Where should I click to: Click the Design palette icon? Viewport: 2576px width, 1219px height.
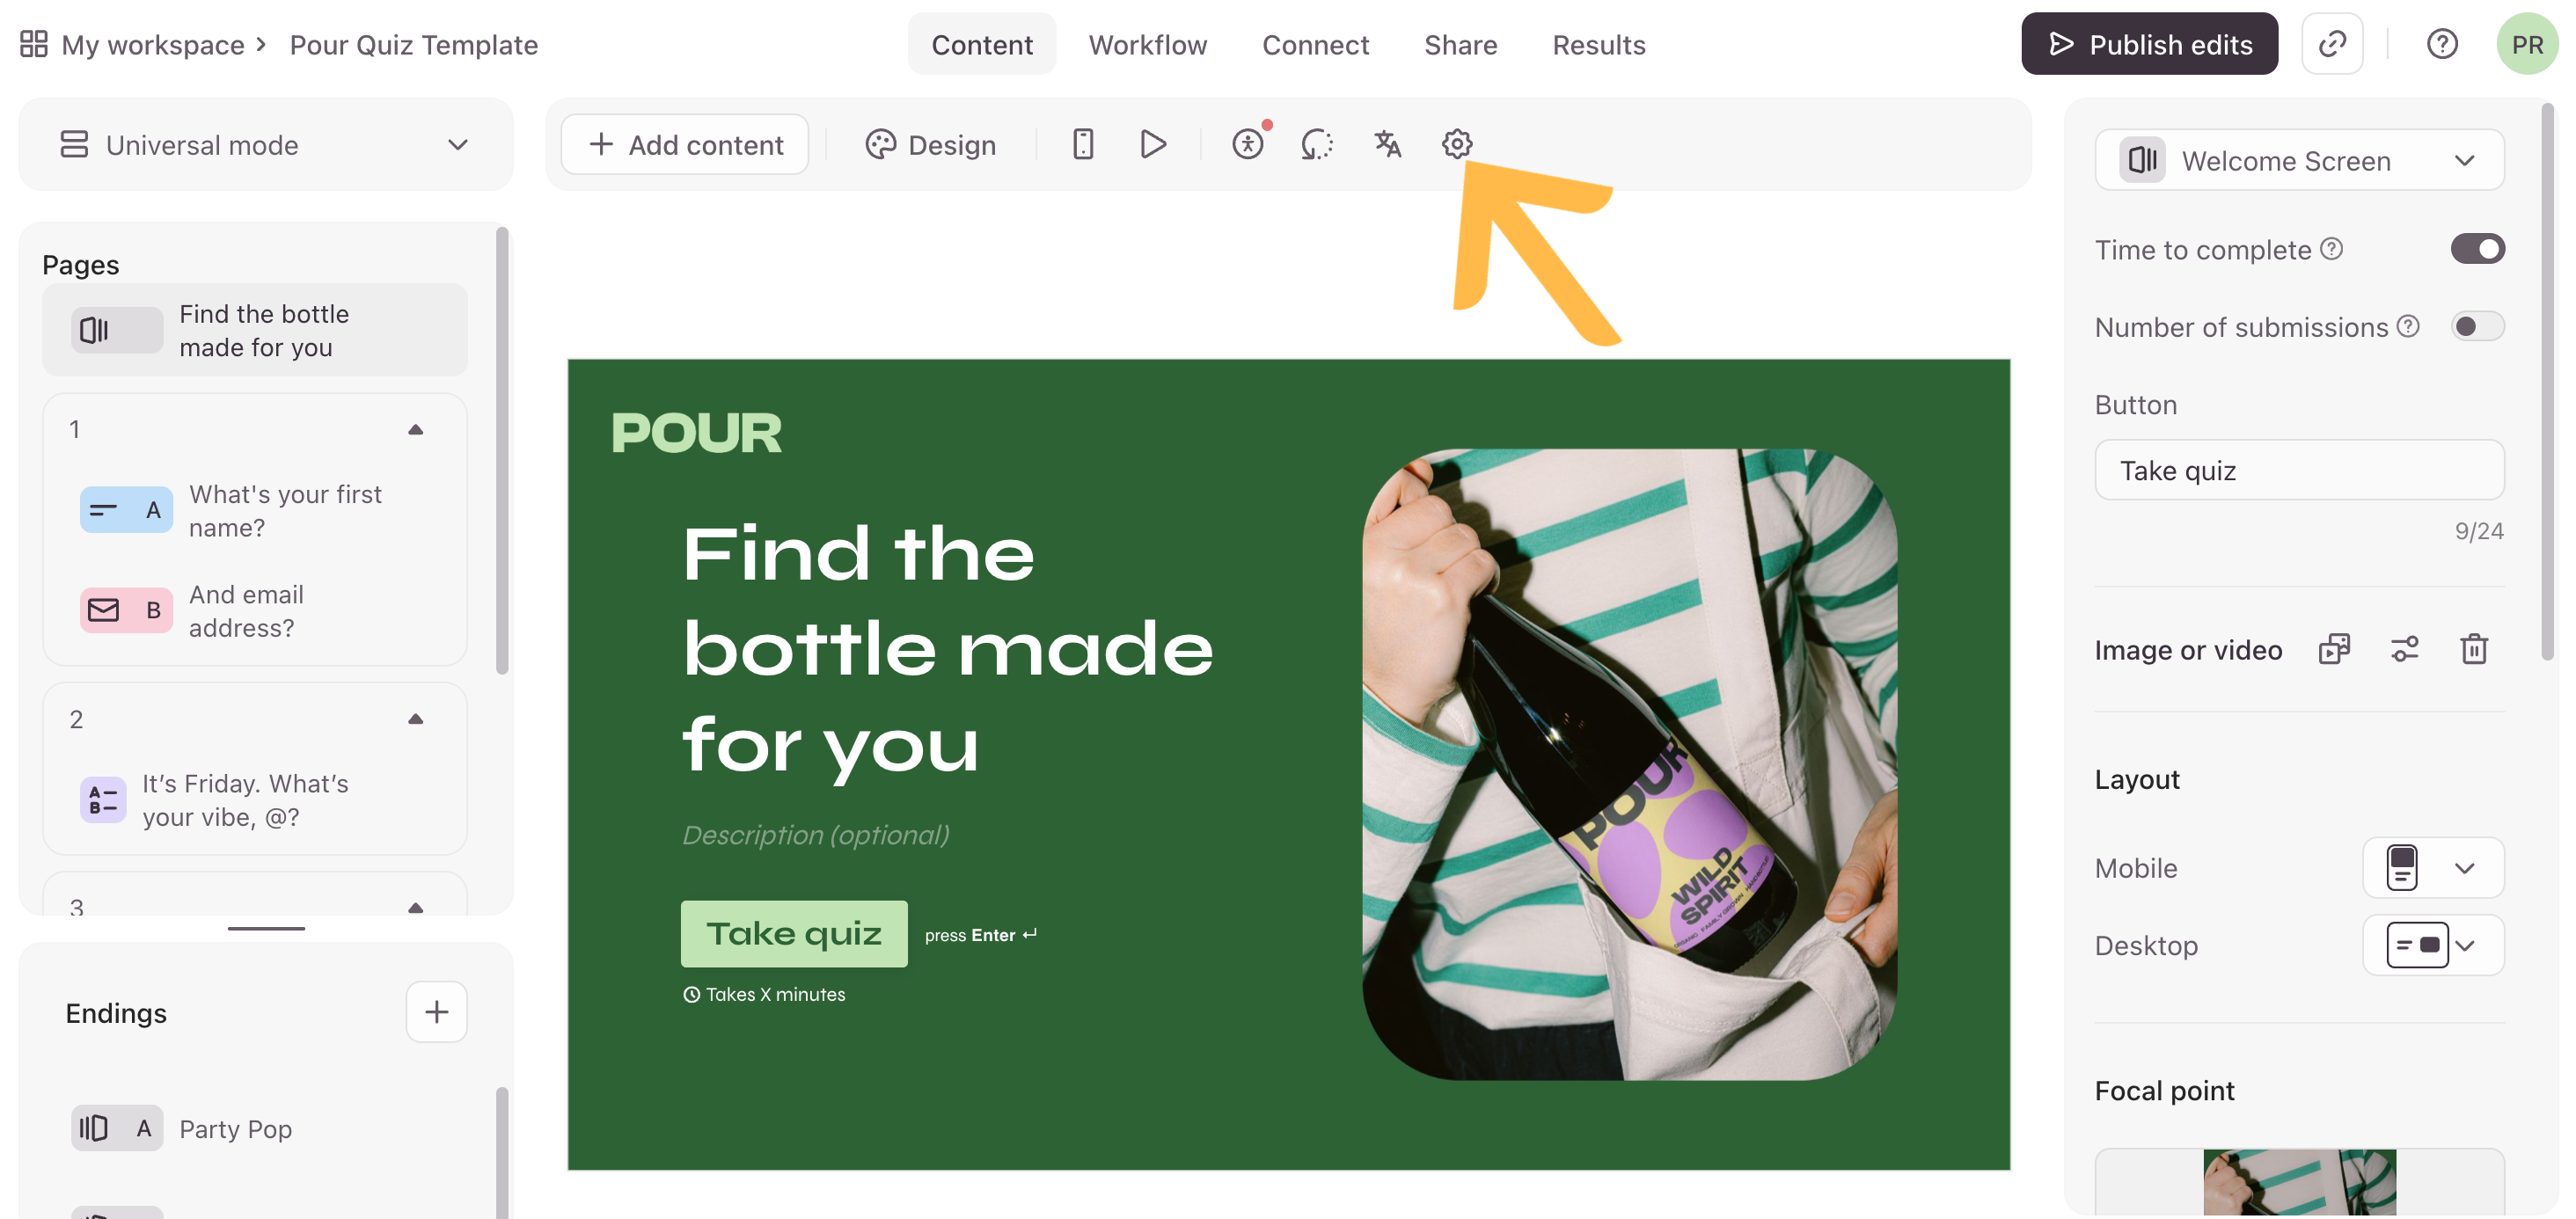[x=880, y=145]
